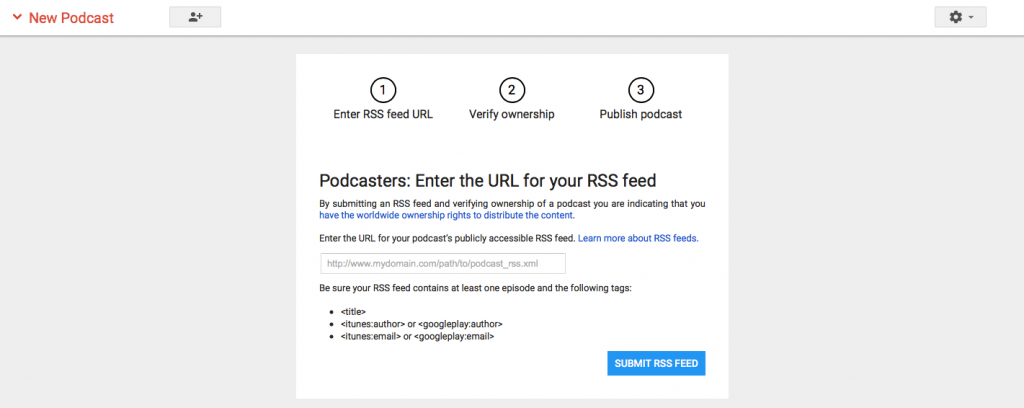The height and width of the screenshot is (408, 1024).
Task: Click the <title> tag list item
Action: tap(353, 312)
